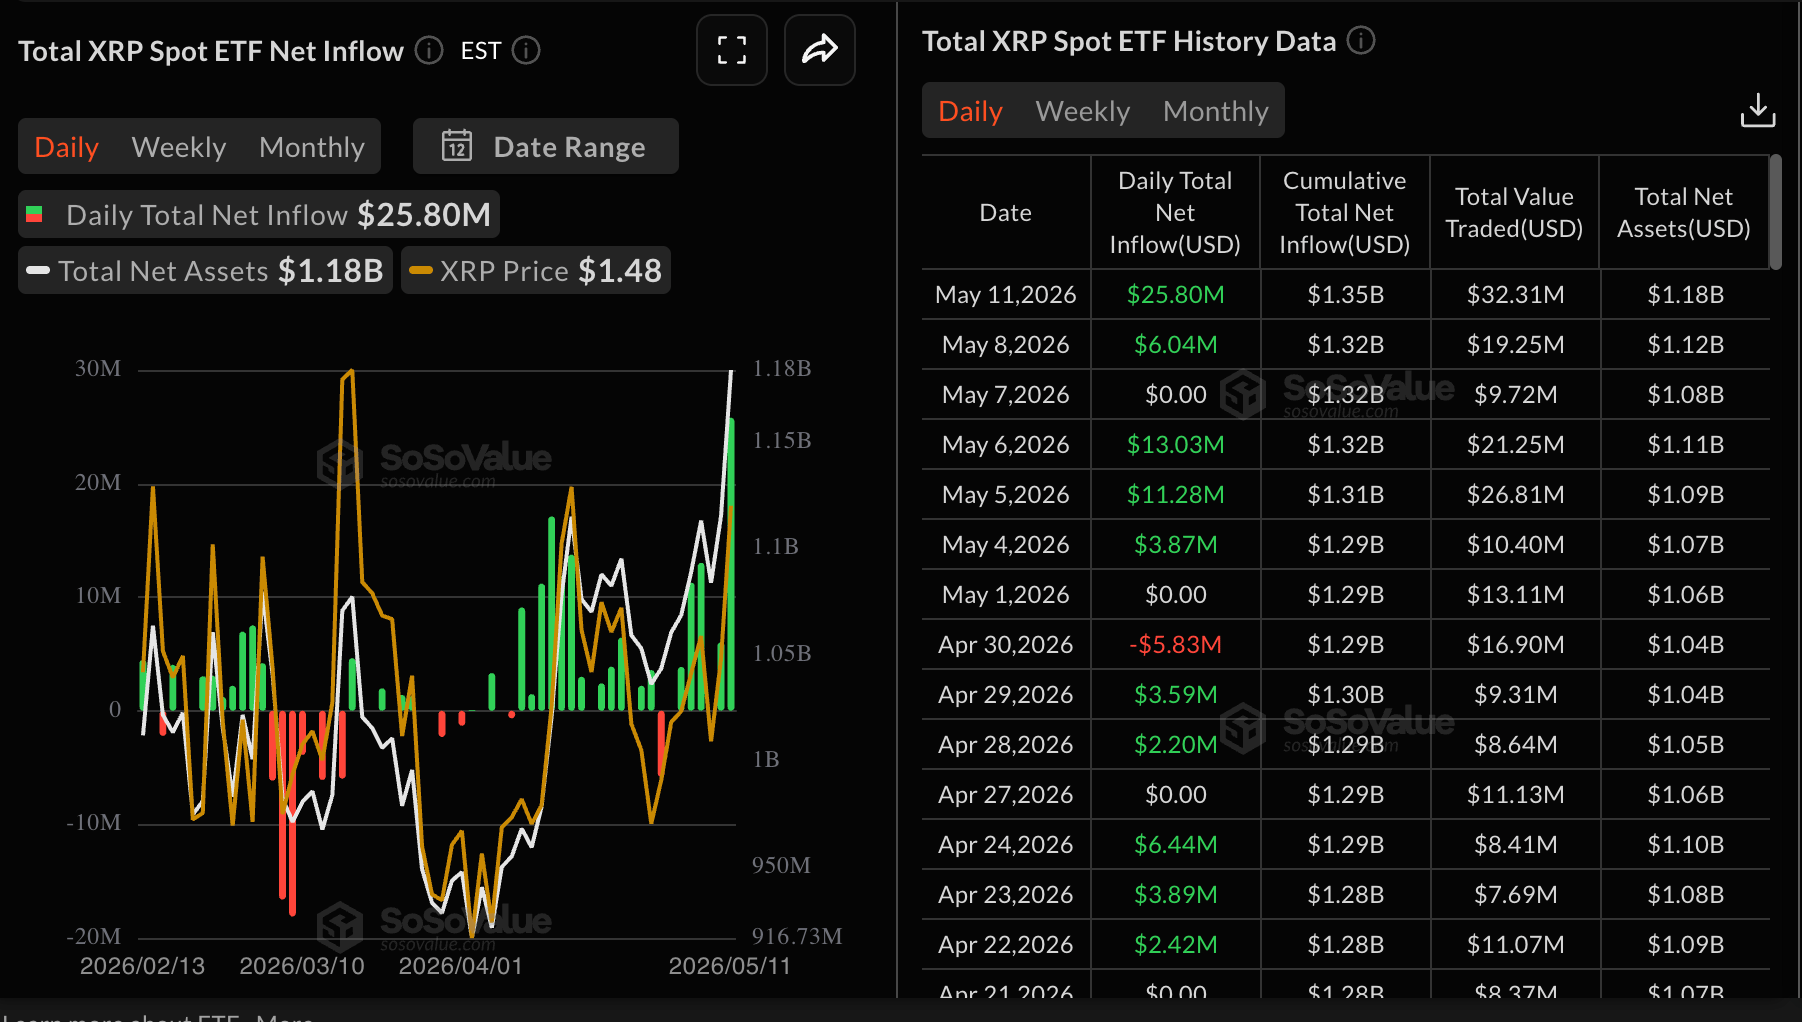Click the $1.12B net assets cell
Image resolution: width=1802 pixels, height=1022 pixels.
point(1686,344)
